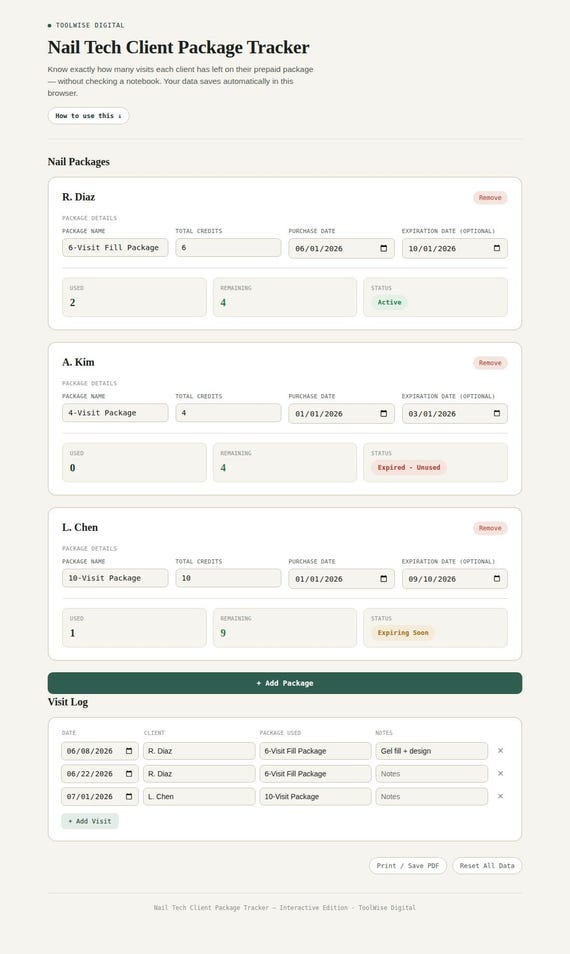
Task: Remove the L. Chen package
Action: pyautogui.click(x=490, y=528)
